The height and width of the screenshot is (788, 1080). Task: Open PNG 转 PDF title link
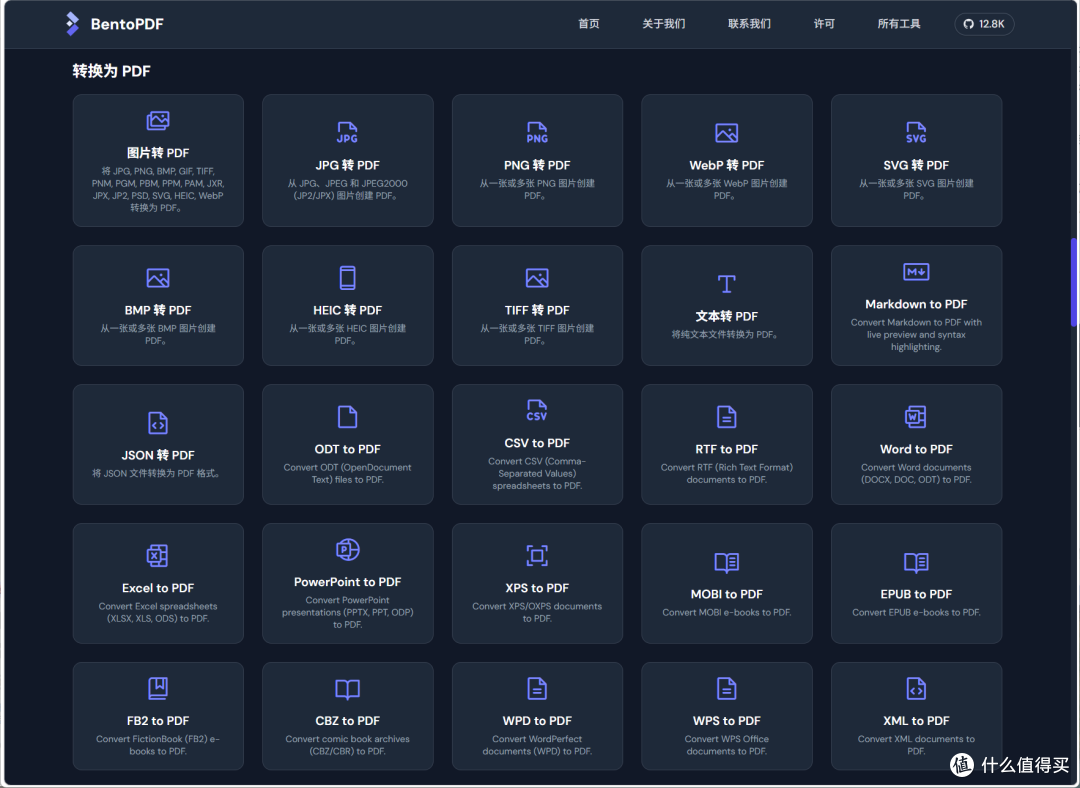pos(537,165)
